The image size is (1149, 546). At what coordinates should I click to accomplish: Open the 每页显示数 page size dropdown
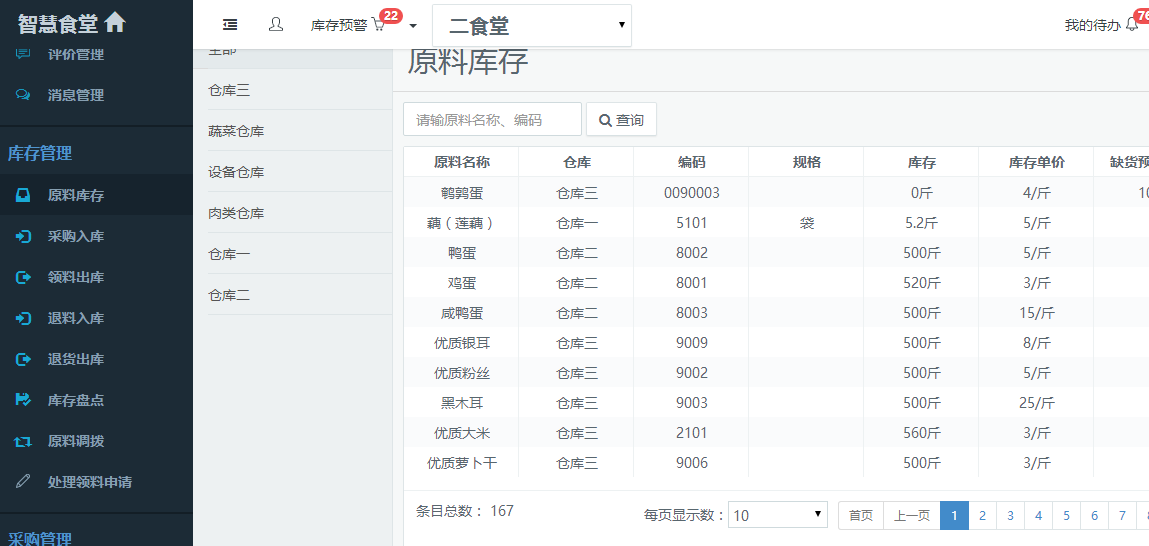click(777, 515)
